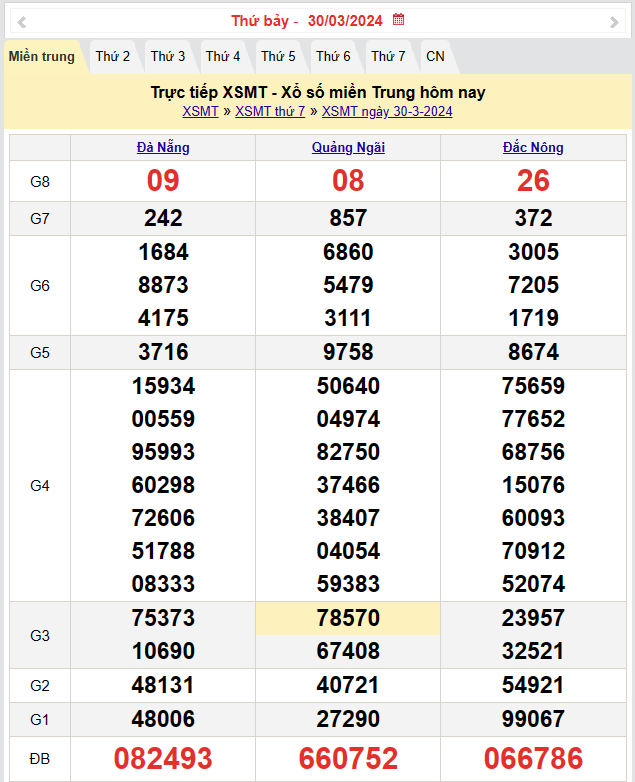Click highlighted G3 number 78570
The image size is (635, 782).
coord(348,618)
